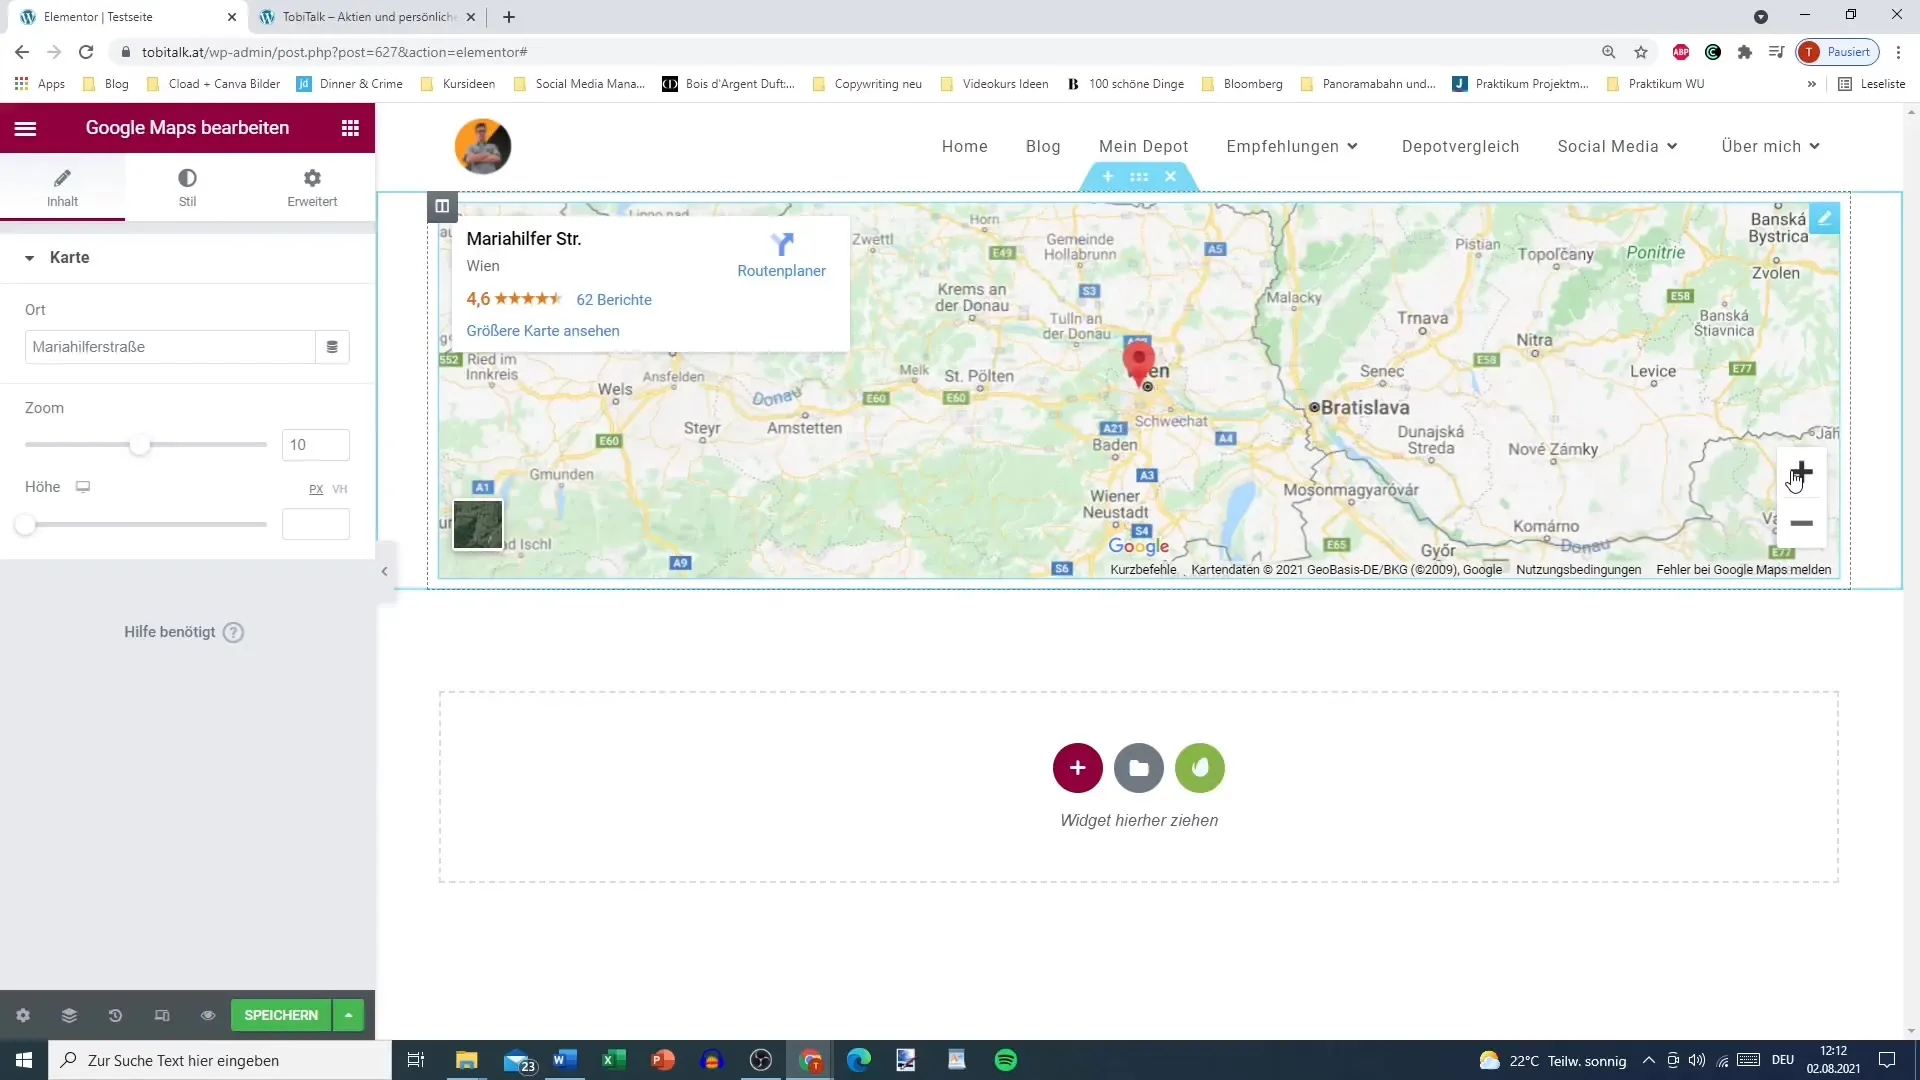This screenshot has height=1080, width=1920.
Task: Open the widgets grid panel icon
Action: point(350,128)
